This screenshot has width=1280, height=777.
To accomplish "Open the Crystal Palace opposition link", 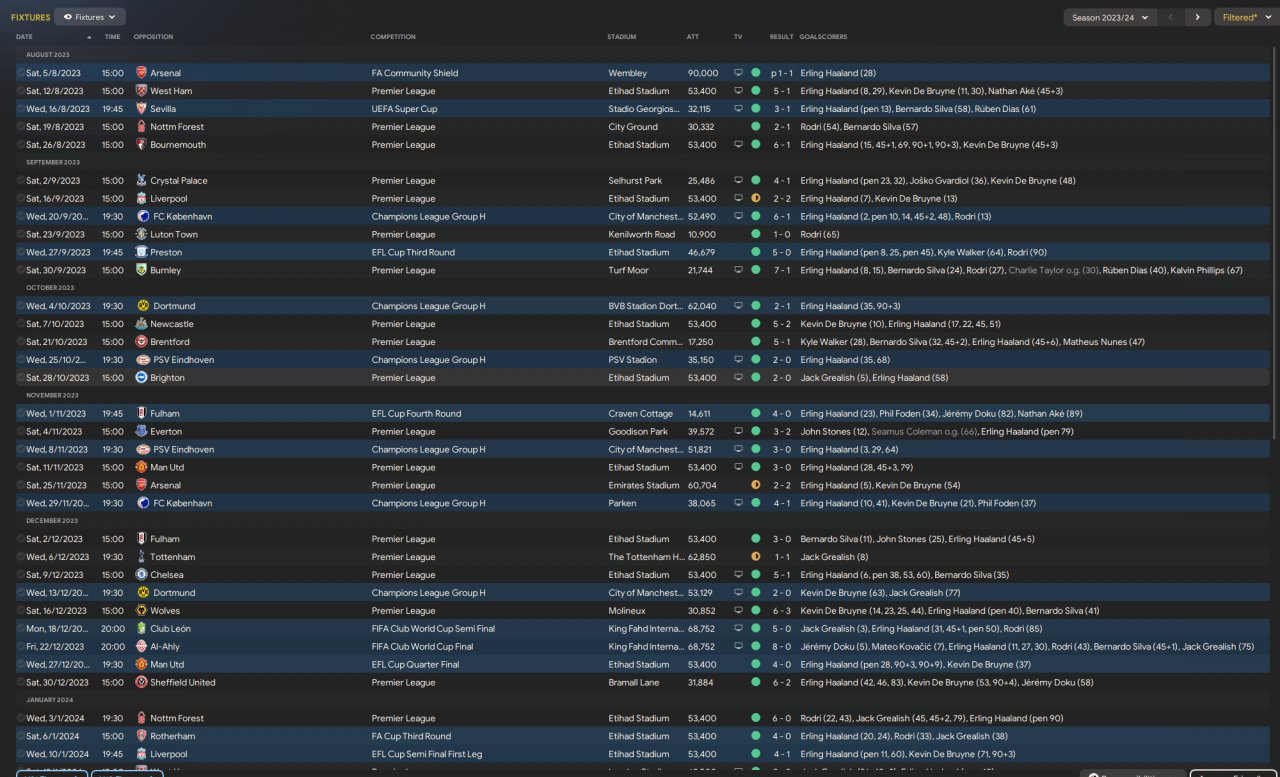I will [179, 181].
